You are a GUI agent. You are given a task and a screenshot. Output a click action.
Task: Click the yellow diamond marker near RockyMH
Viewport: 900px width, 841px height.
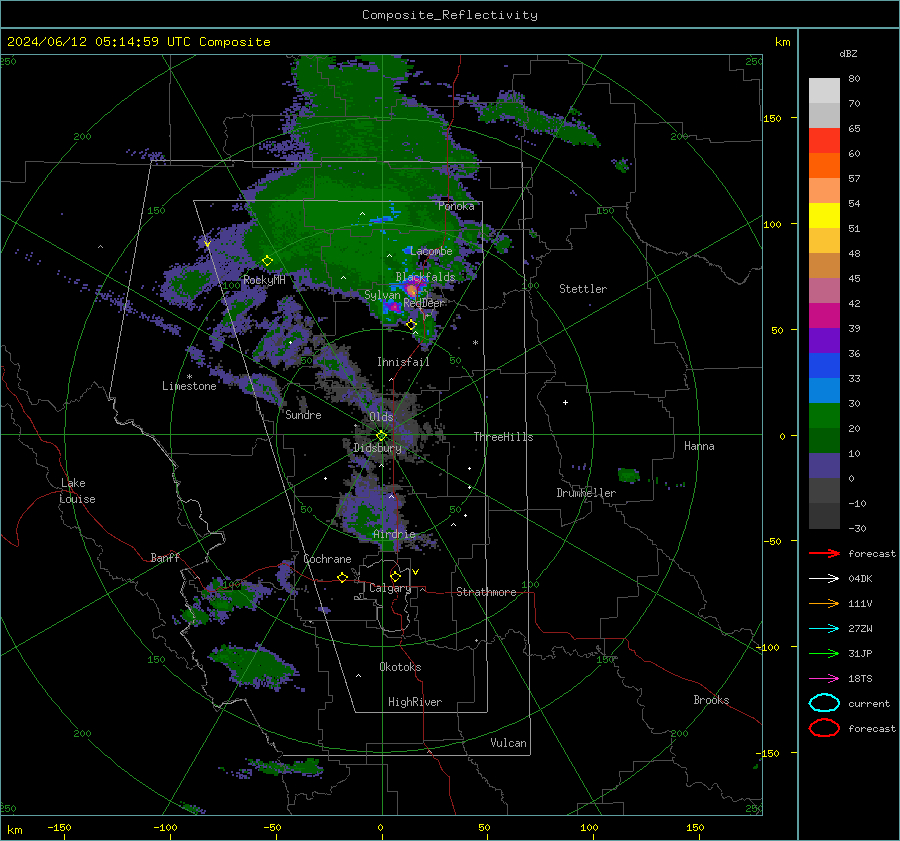coord(267,261)
